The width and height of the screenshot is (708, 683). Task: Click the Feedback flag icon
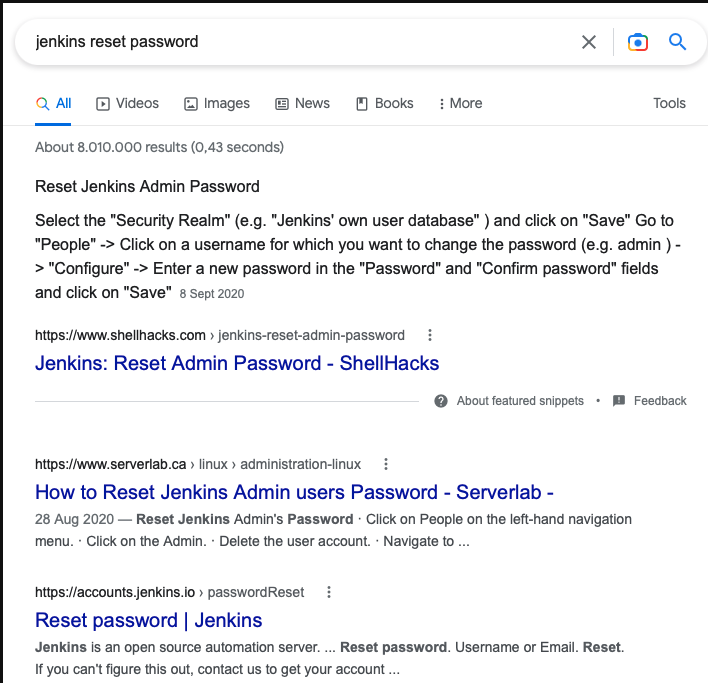pos(619,400)
